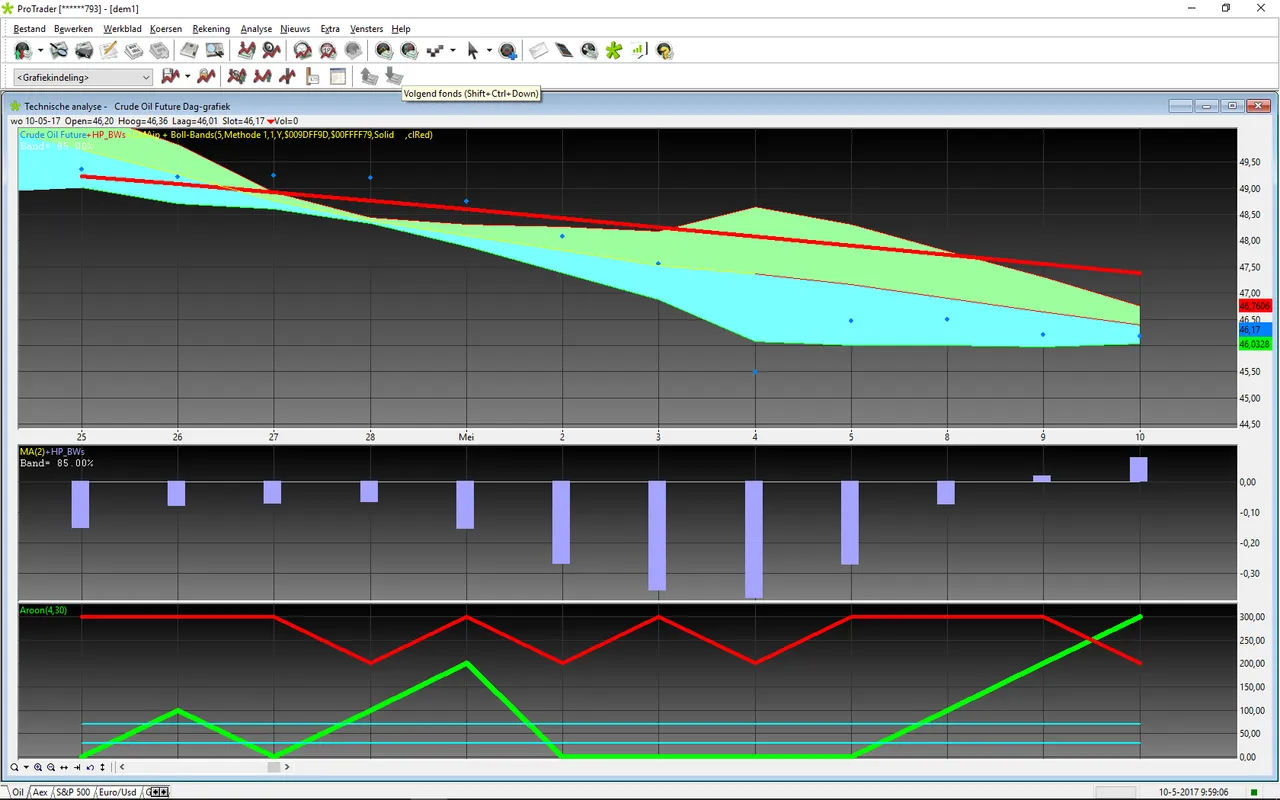
Task: Click the globe with blue plus icon
Action: point(507,50)
